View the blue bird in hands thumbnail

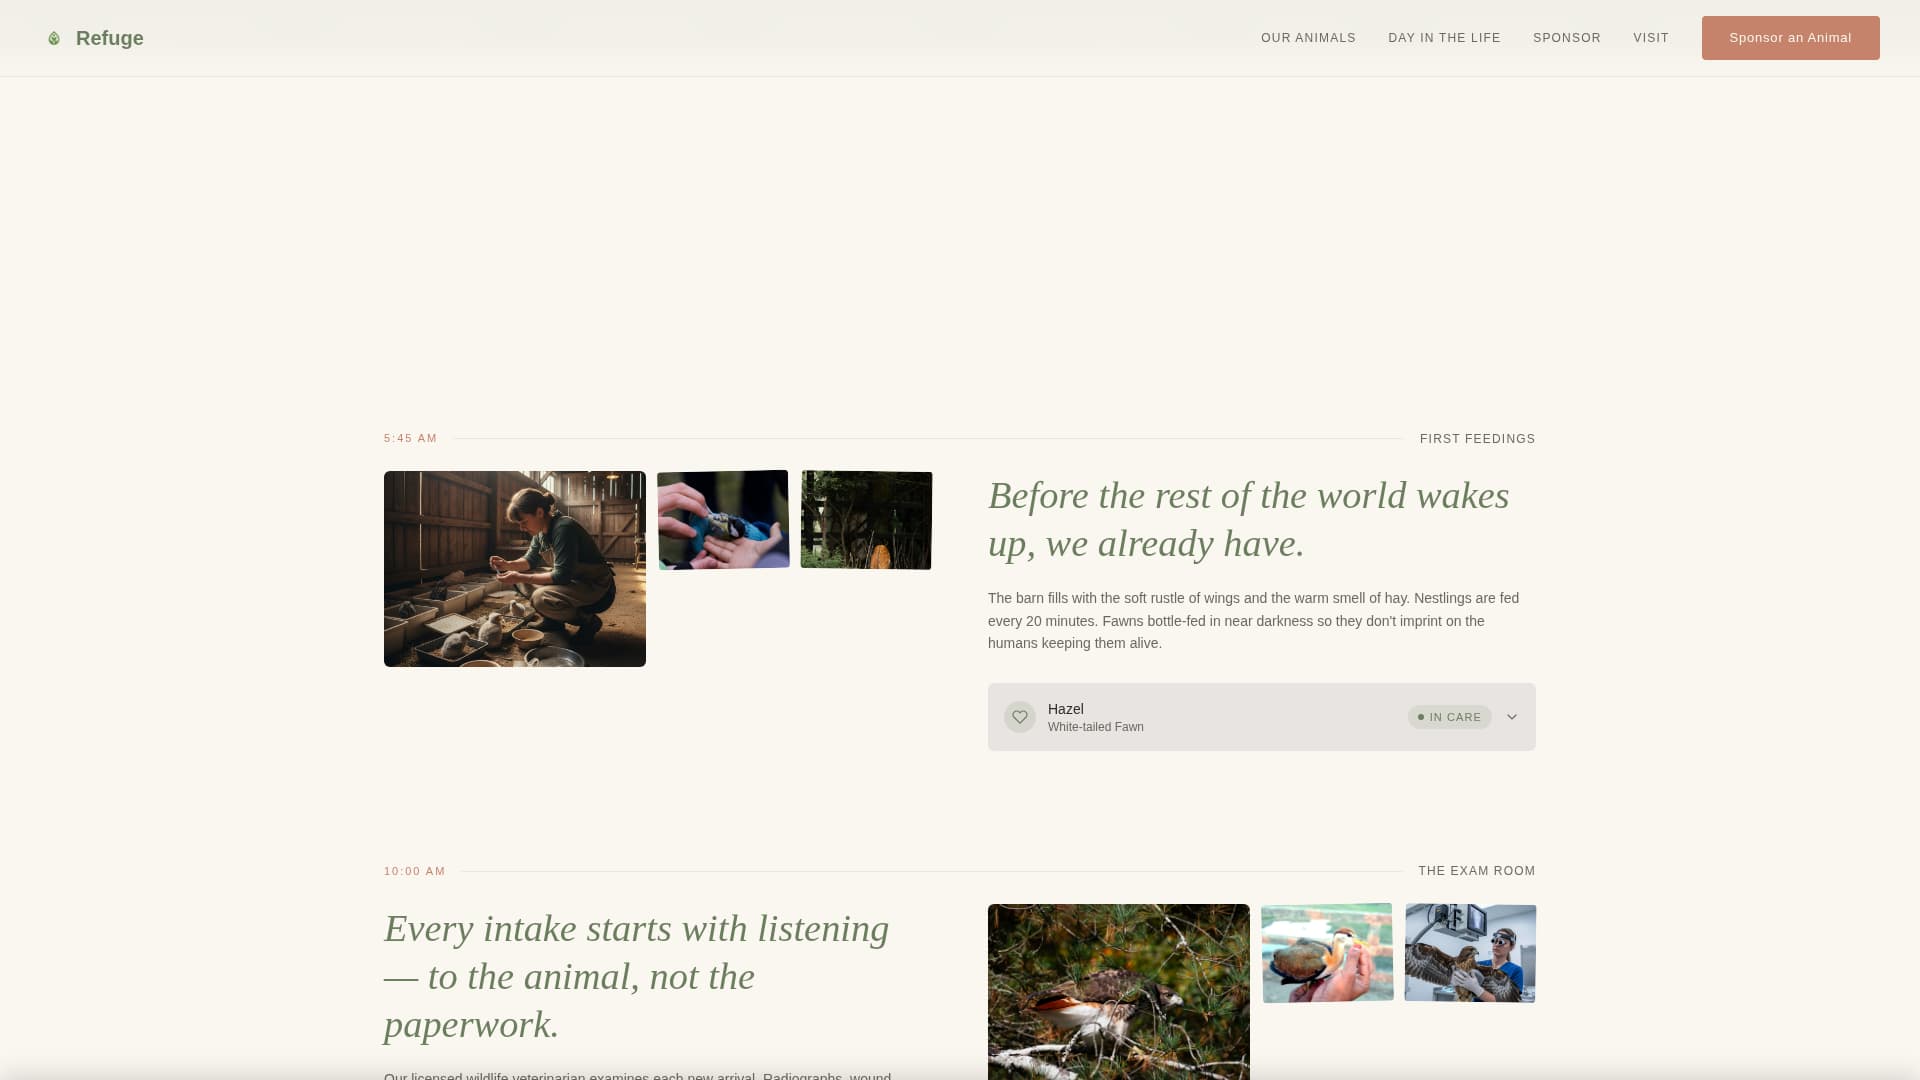pos(723,520)
